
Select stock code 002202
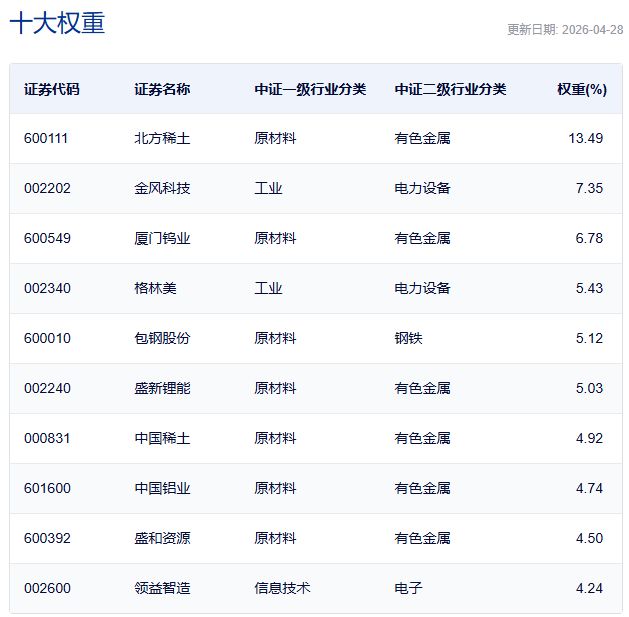point(47,188)
